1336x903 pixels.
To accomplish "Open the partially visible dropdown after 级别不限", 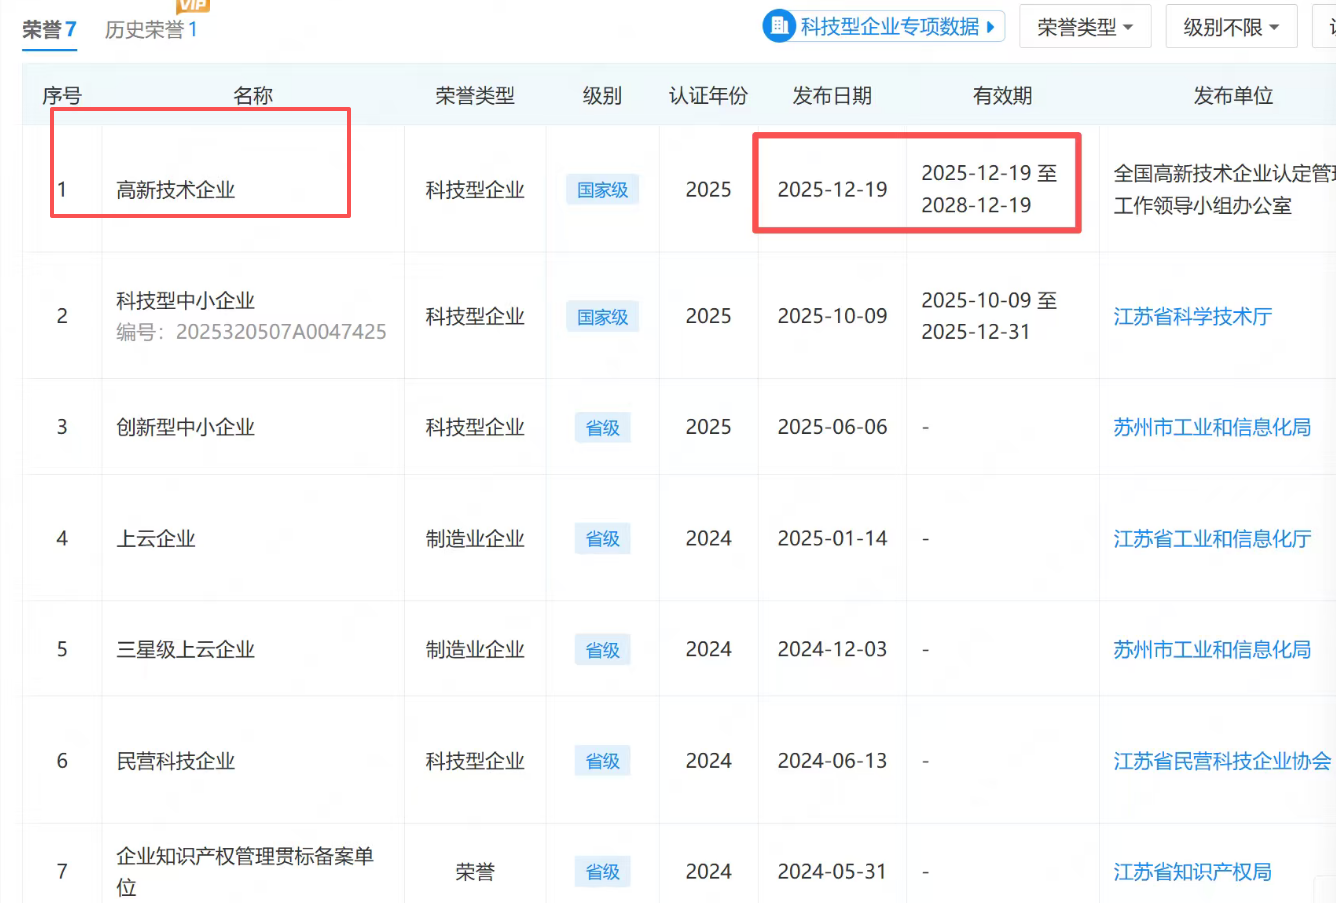I will [x=1326, y=27].
